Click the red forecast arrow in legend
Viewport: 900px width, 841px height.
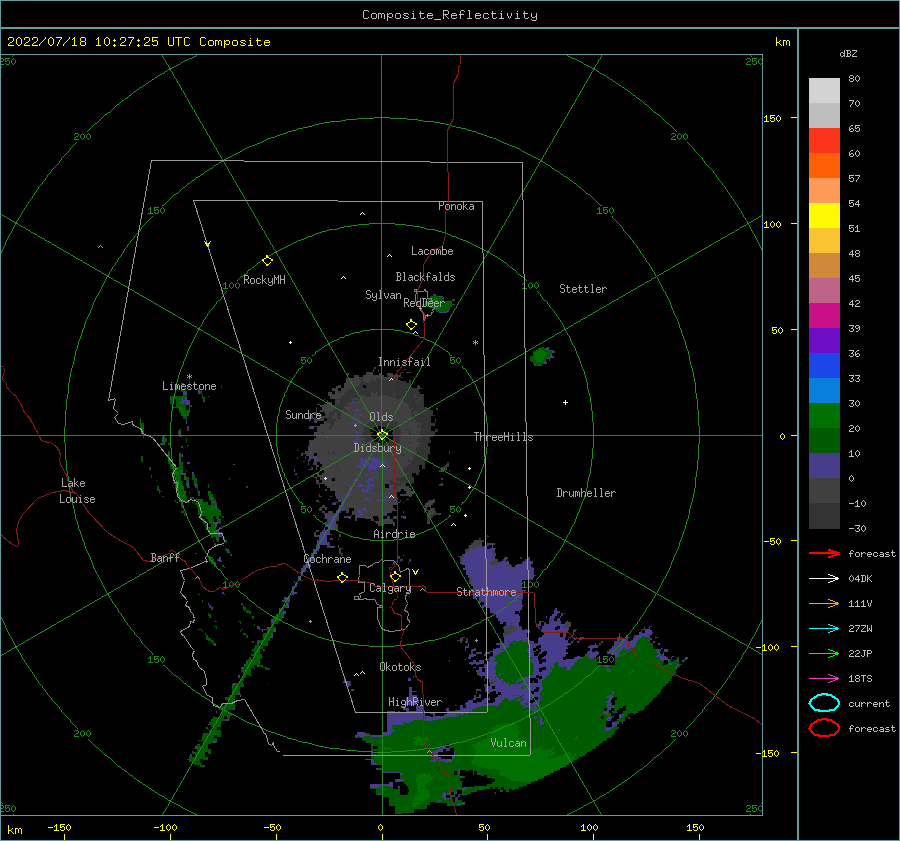pos(824,553)
